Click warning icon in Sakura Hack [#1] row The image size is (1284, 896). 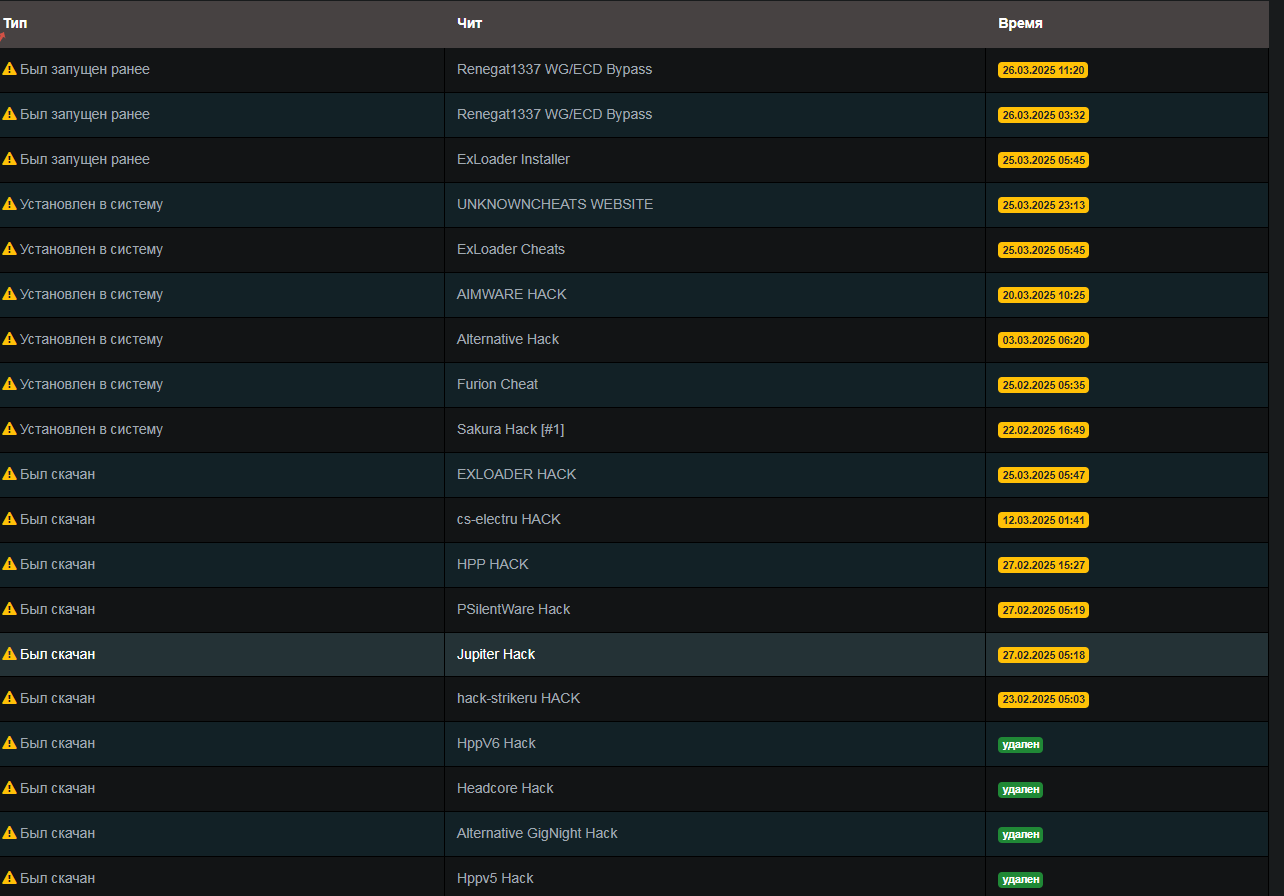click(x=10, y=429)
